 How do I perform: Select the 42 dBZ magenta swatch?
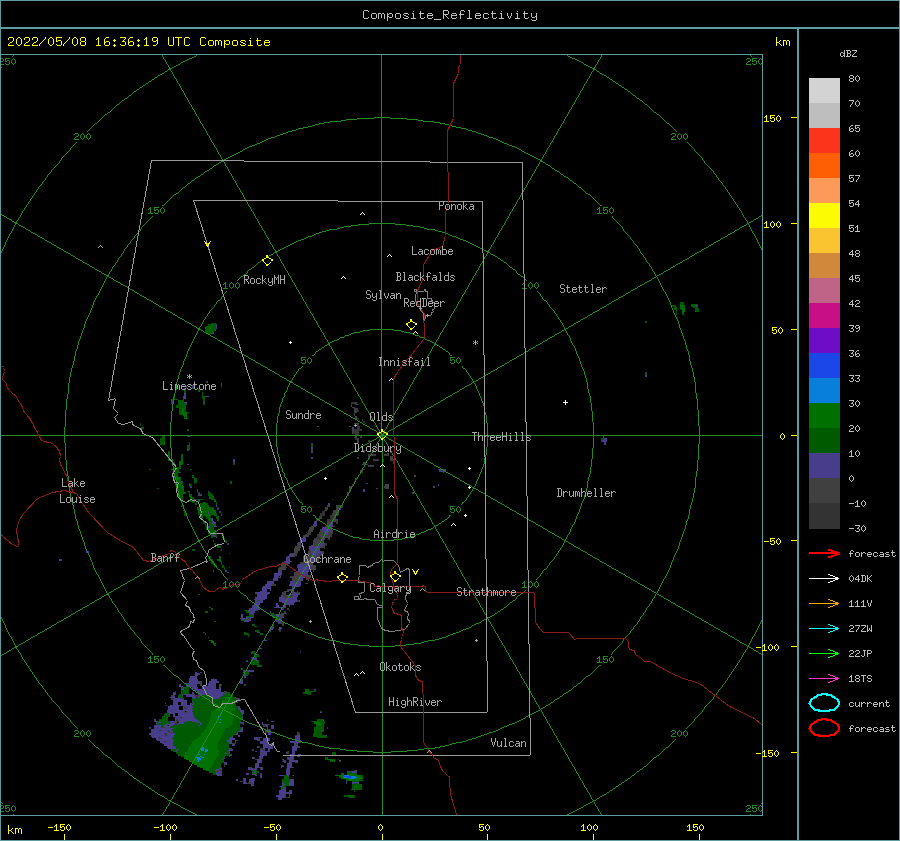824,316
